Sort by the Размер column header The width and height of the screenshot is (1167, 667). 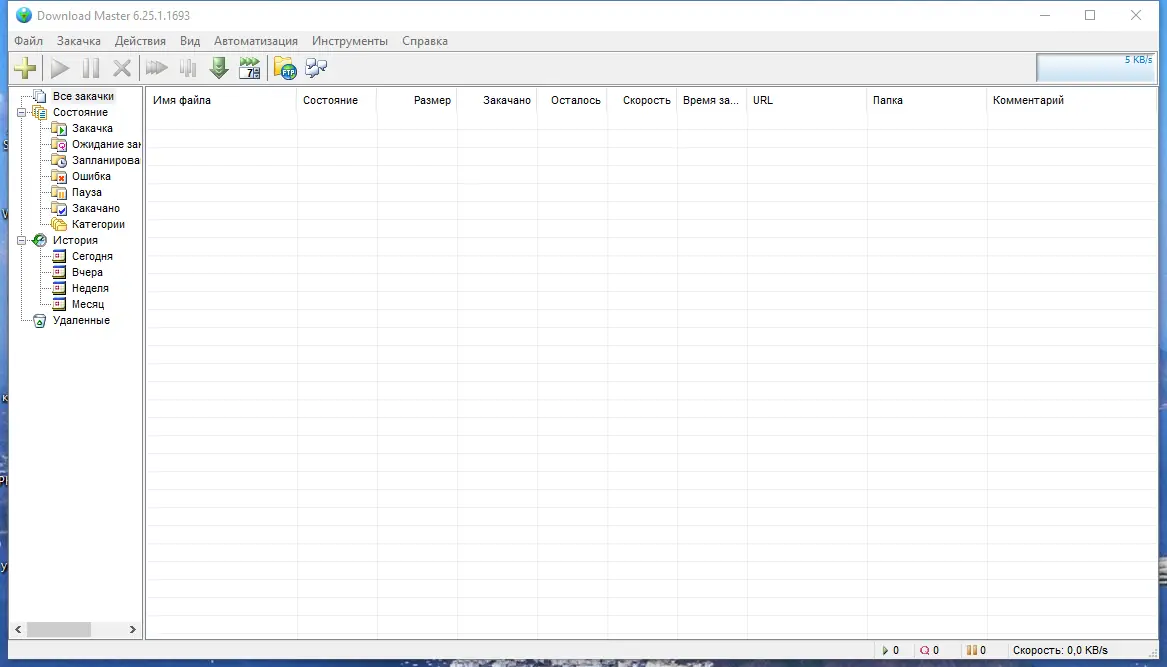[x=417, y=100]
